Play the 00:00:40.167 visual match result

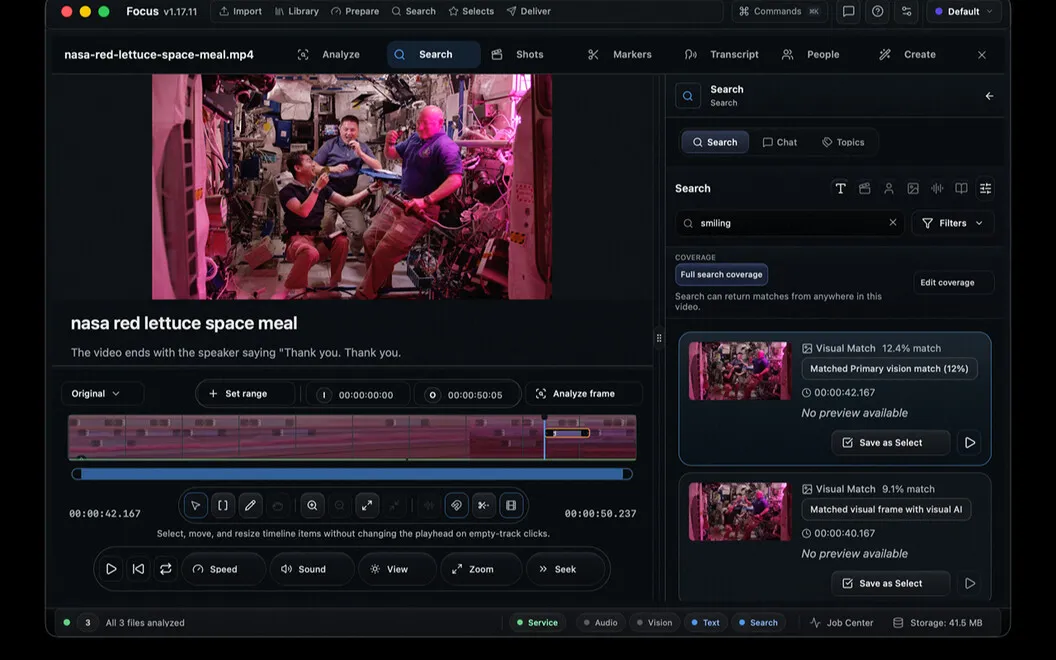click(x=970, y=583)
